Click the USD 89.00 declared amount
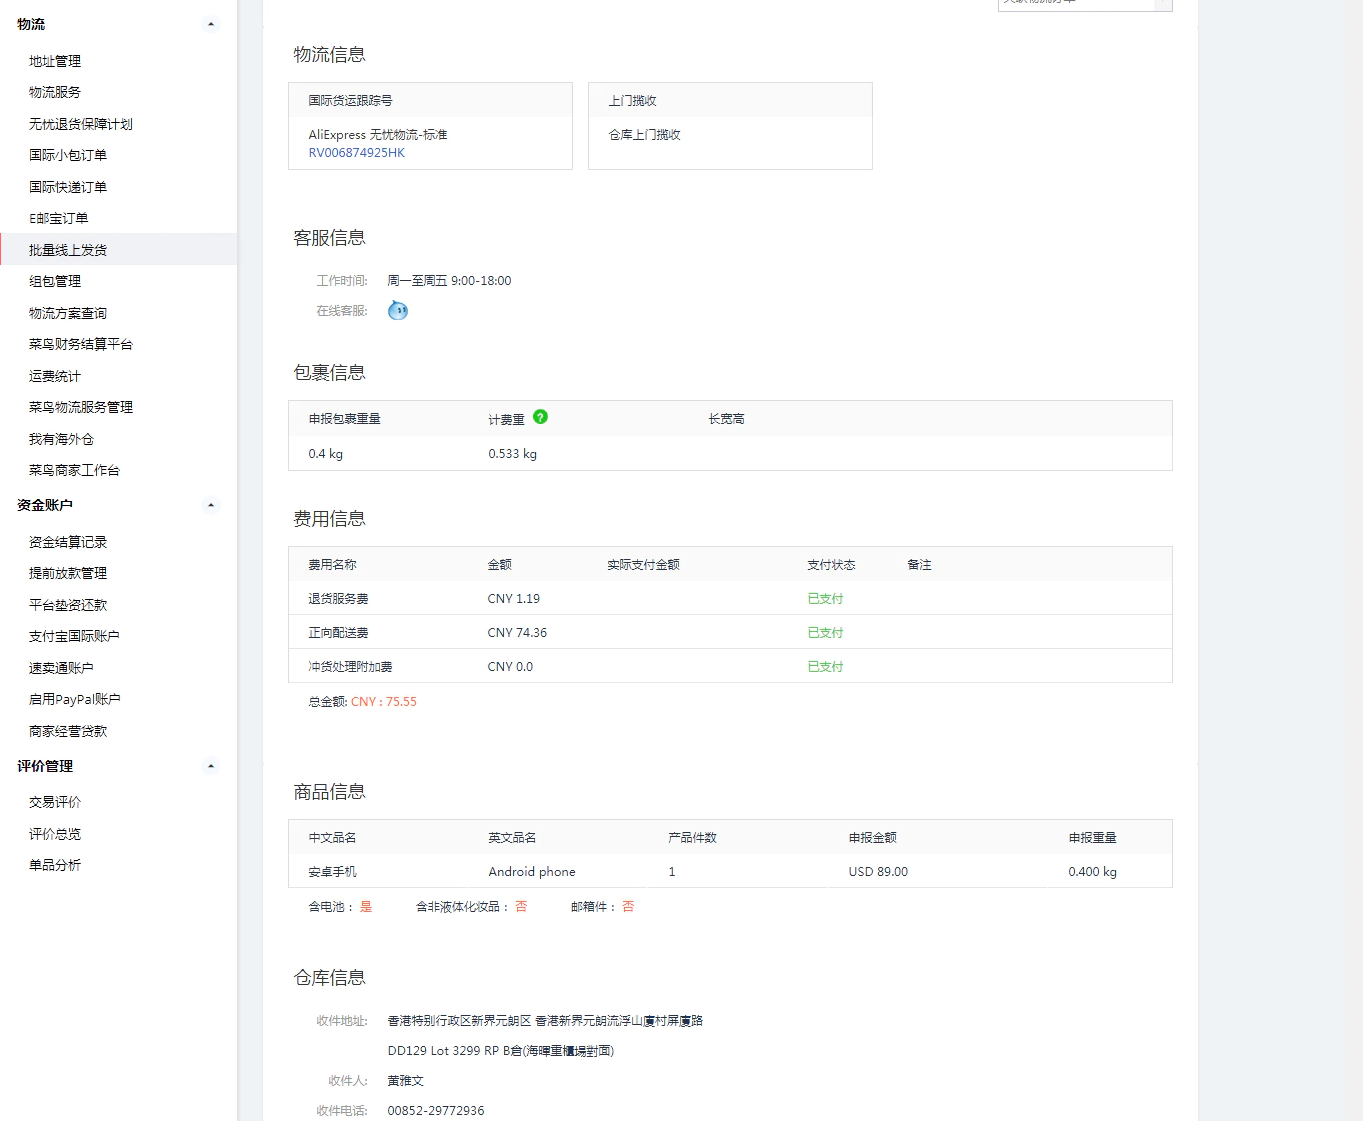Viewport: 1363px width, 1121px height. [878, 872]
